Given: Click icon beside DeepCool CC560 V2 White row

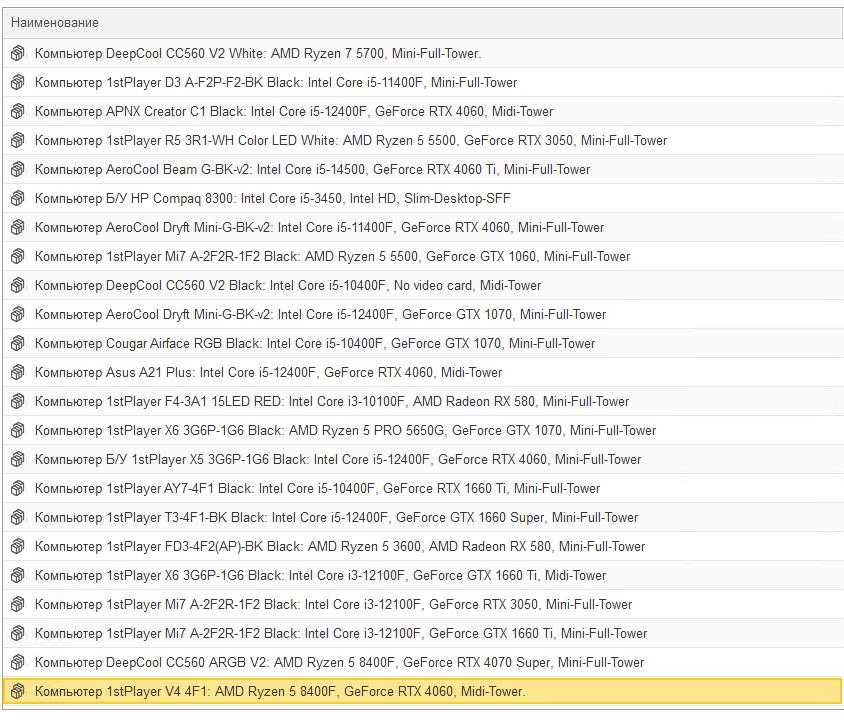Looking at the screenshot, I should pos(18,53).
